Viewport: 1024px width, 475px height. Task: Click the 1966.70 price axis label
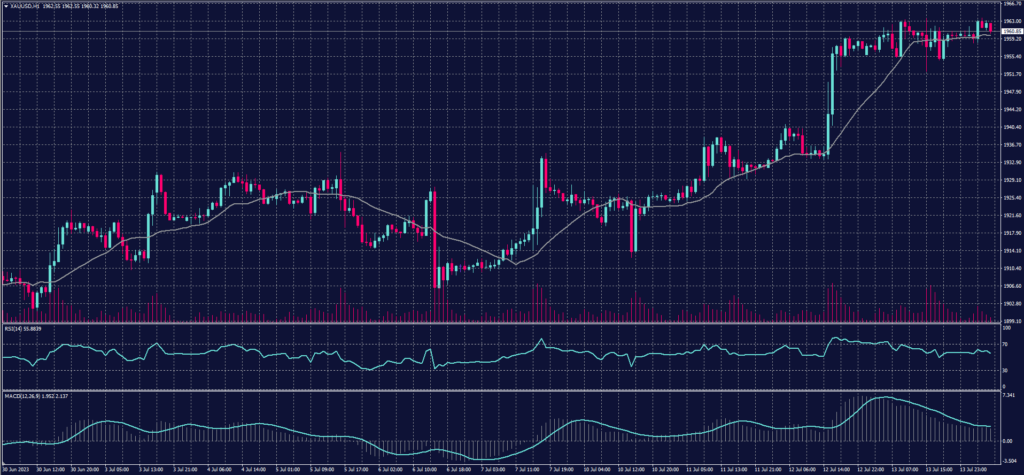point(1009,4)
